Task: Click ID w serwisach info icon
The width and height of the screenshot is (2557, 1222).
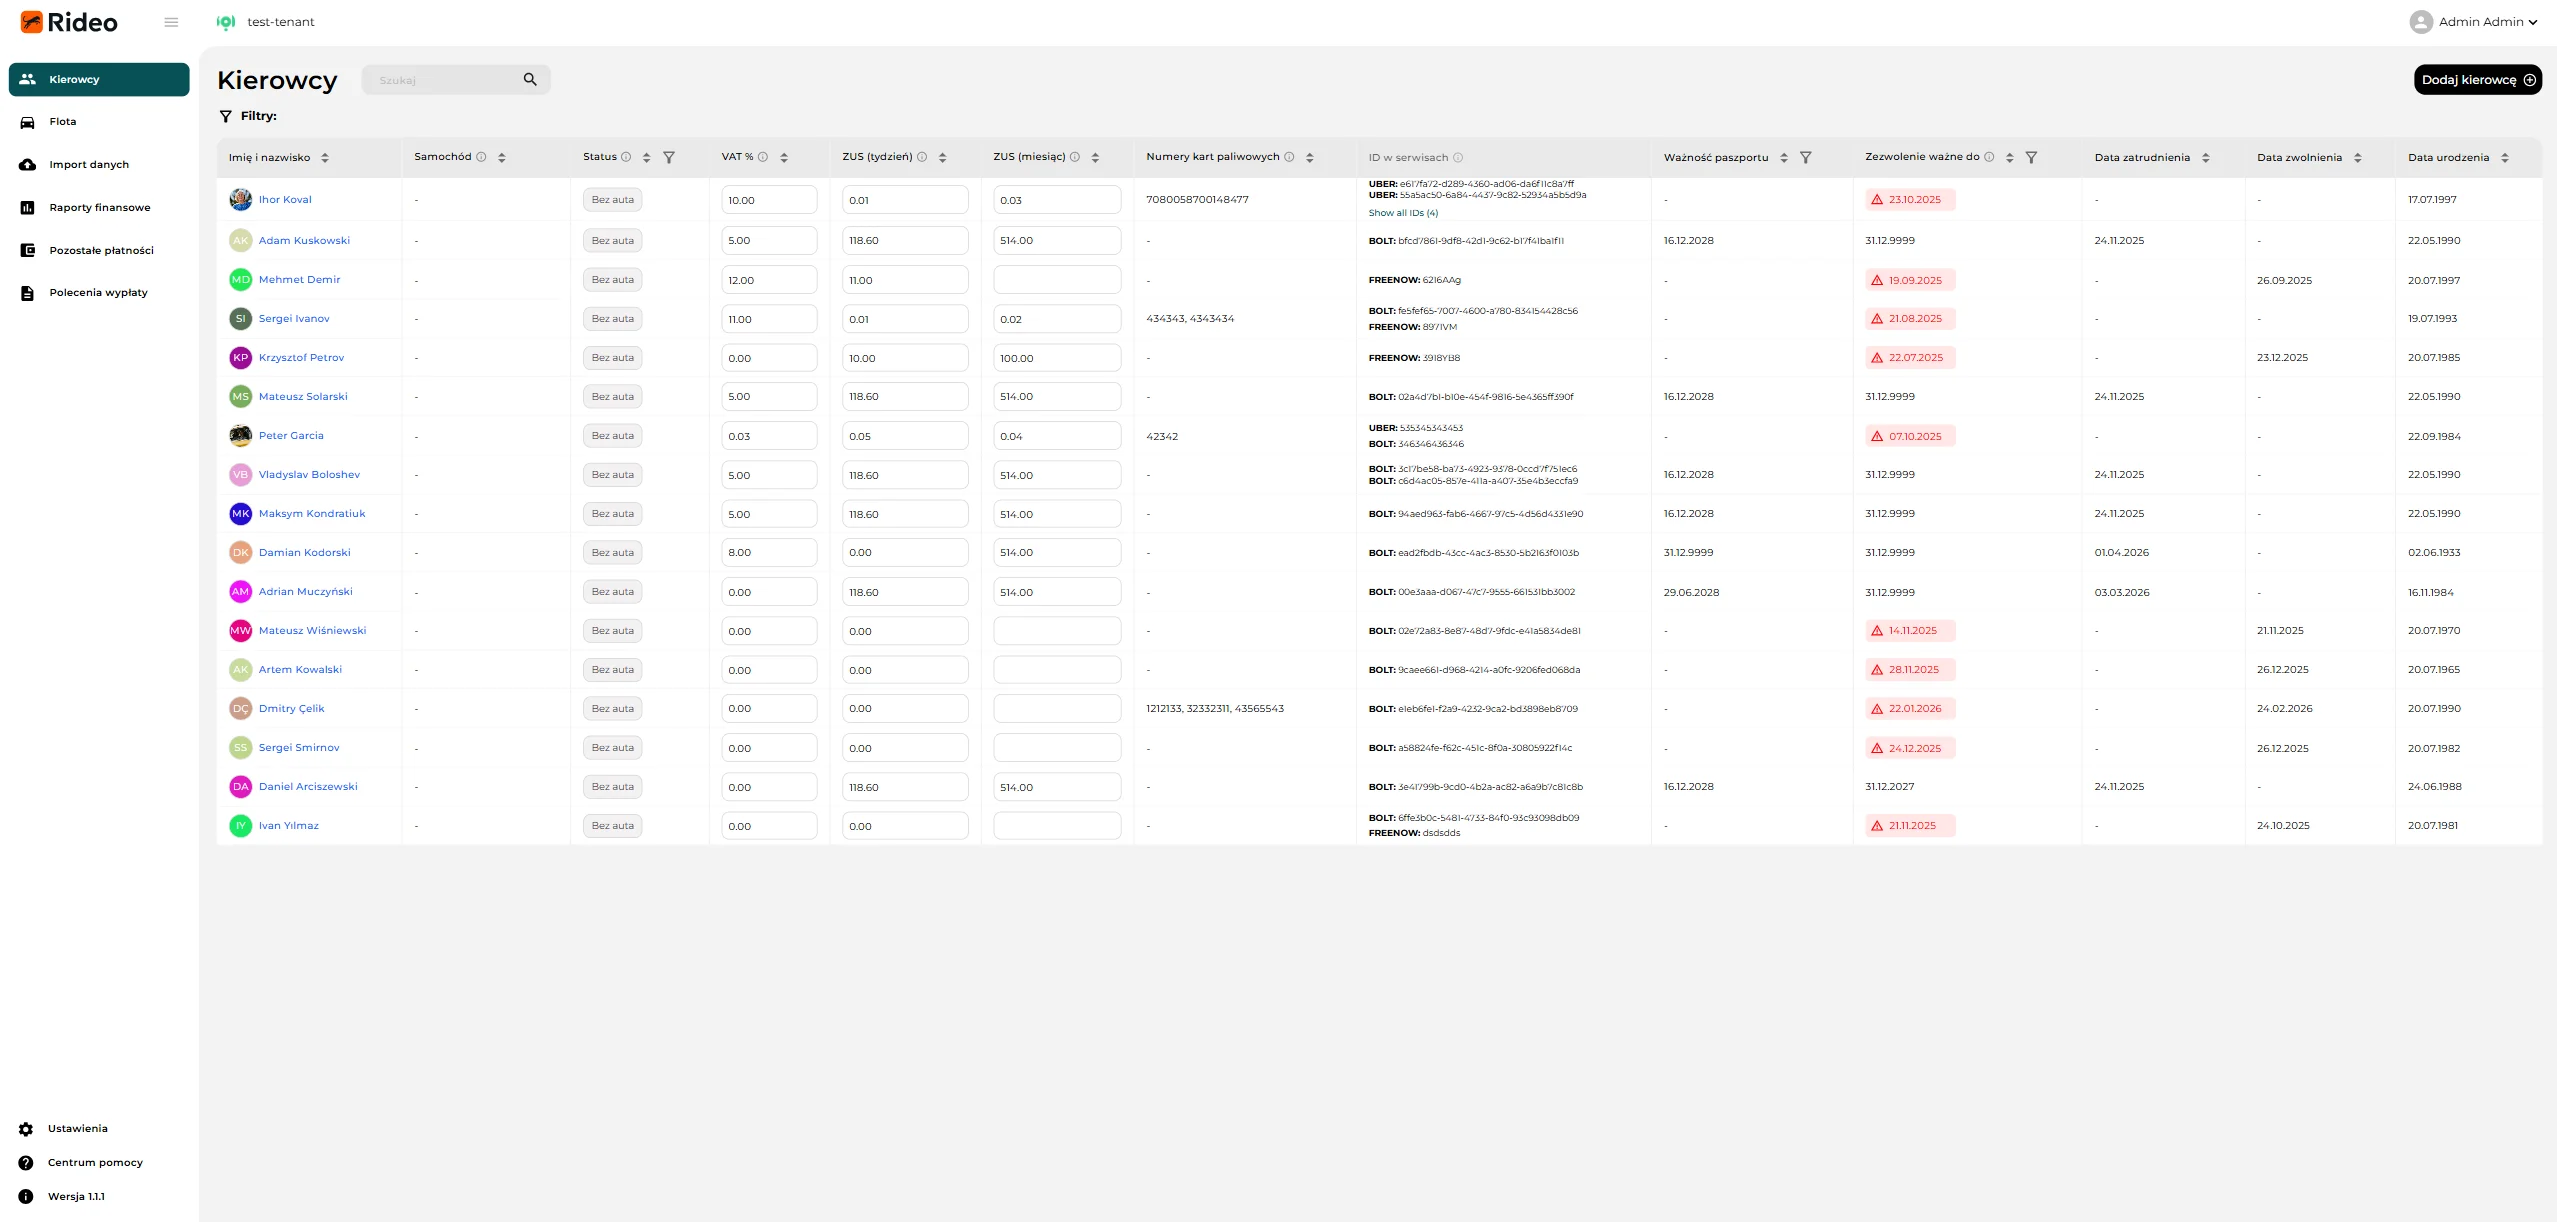Action: (x=1458, y=158)
